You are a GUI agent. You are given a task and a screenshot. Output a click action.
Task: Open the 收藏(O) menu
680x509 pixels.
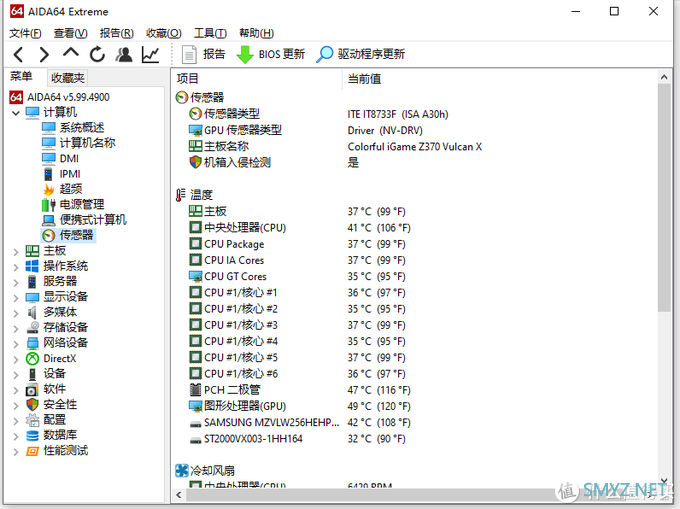point(163,33)
